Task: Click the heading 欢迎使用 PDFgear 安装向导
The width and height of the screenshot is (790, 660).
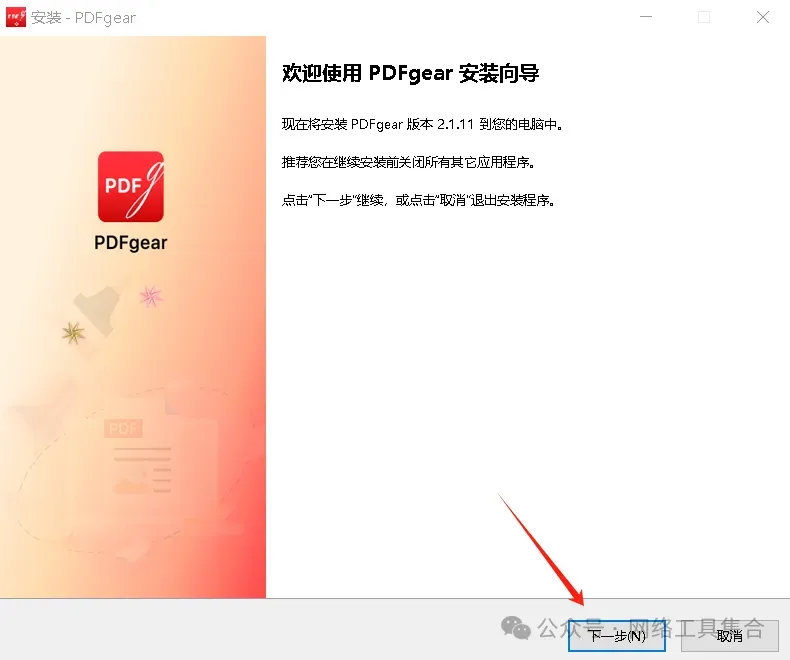Action: (x=410, y=73)
